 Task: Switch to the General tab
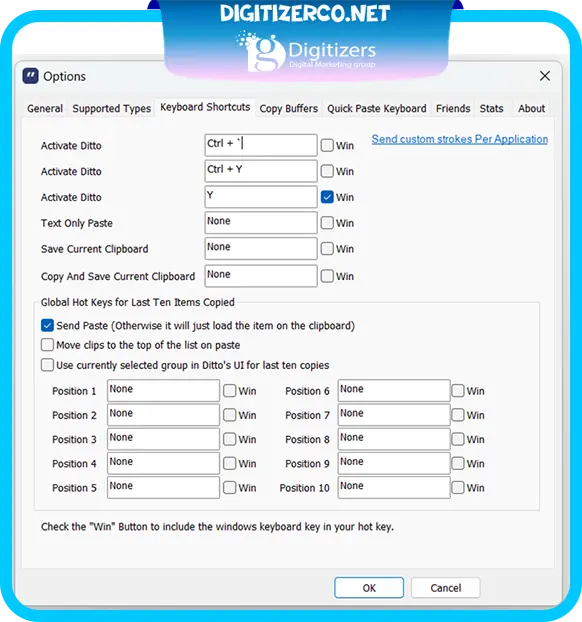(x=45, y=108)
